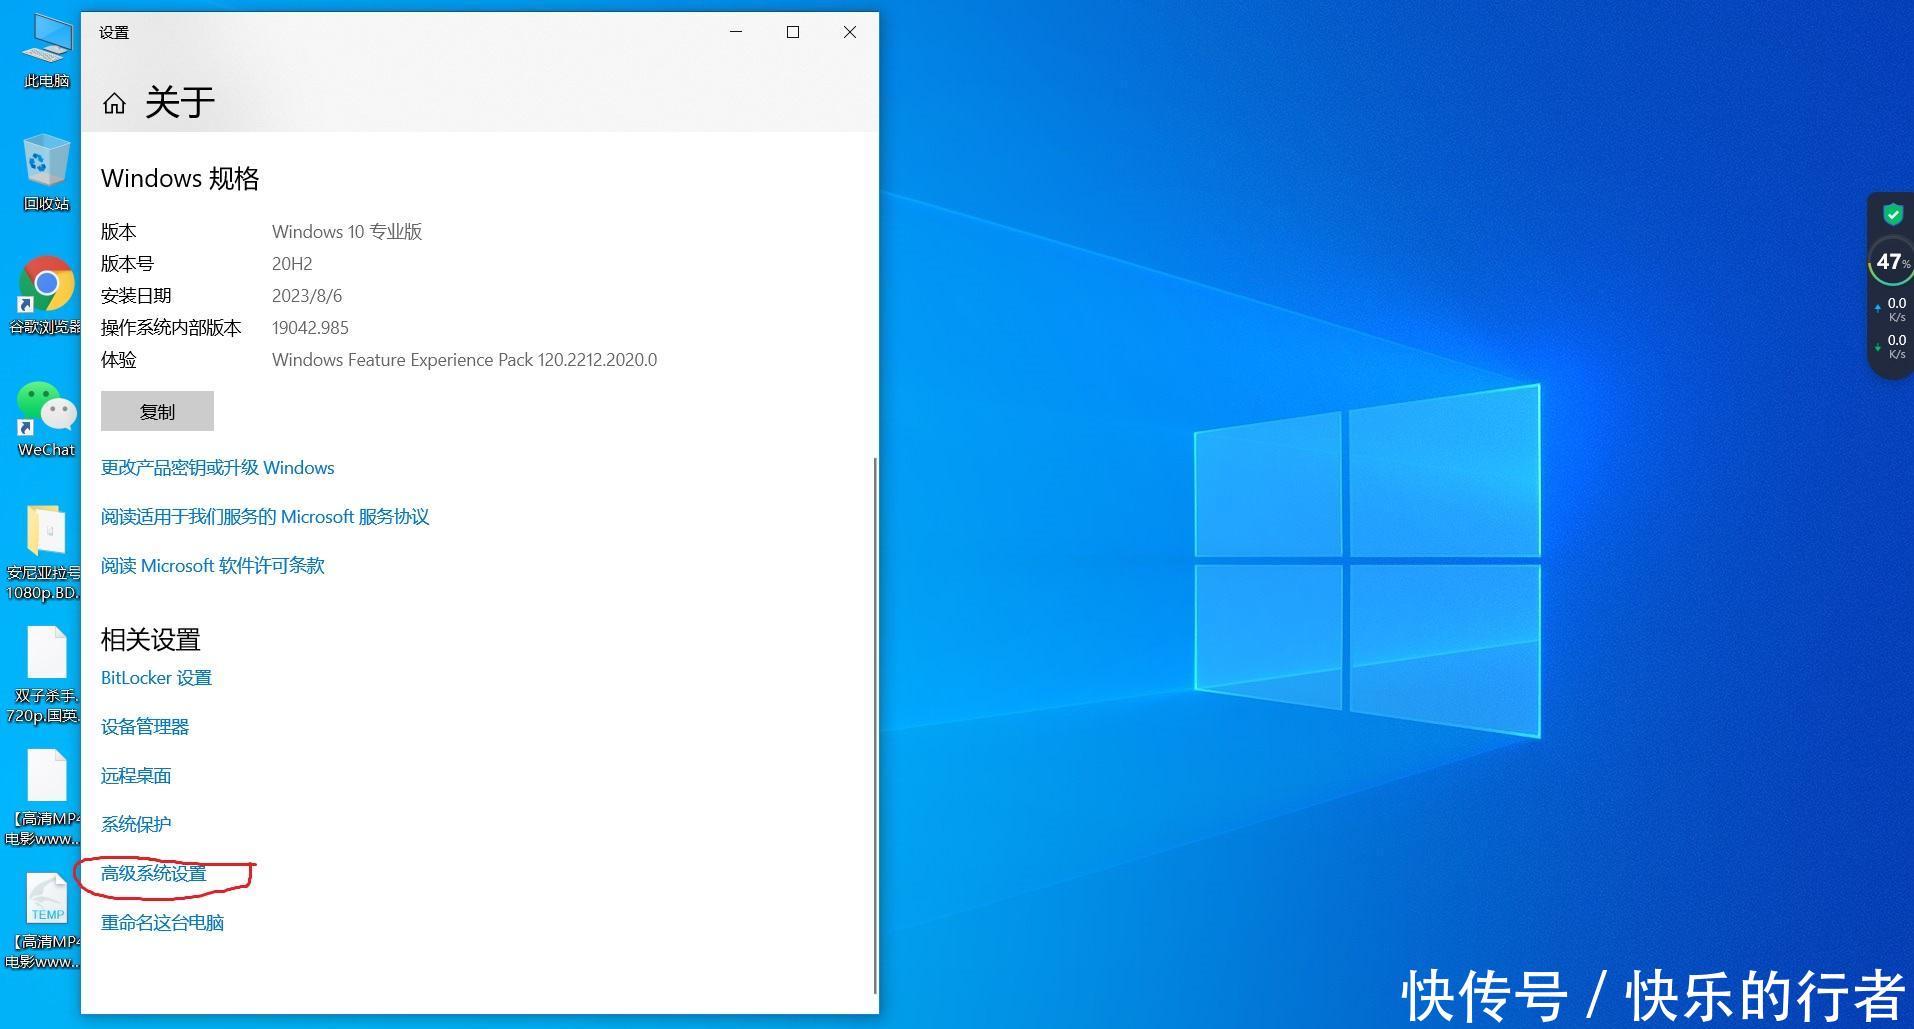Click the download speed 0.0 K/s indicator

click(x=1891, y=346)
